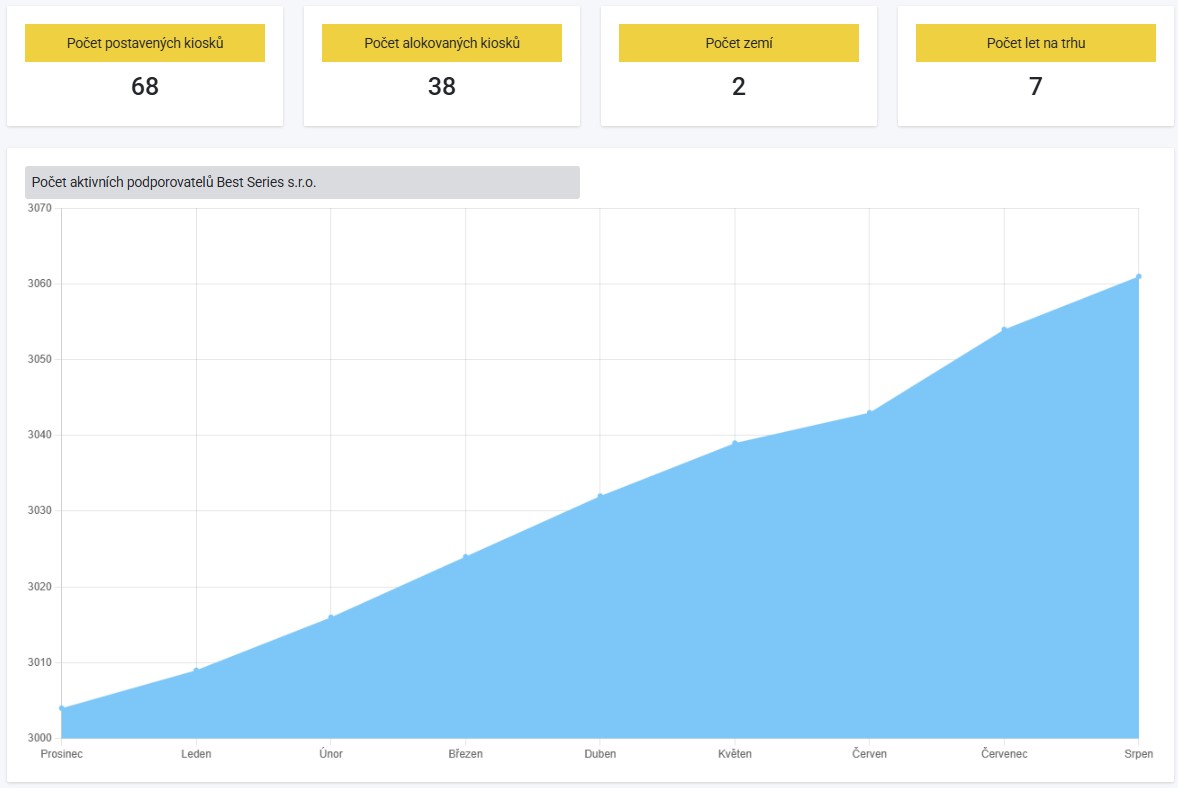Pick the Březen data point on the chart line
Image resolution: width=1178 pixels, height=788 pixels.
point(465,557)
